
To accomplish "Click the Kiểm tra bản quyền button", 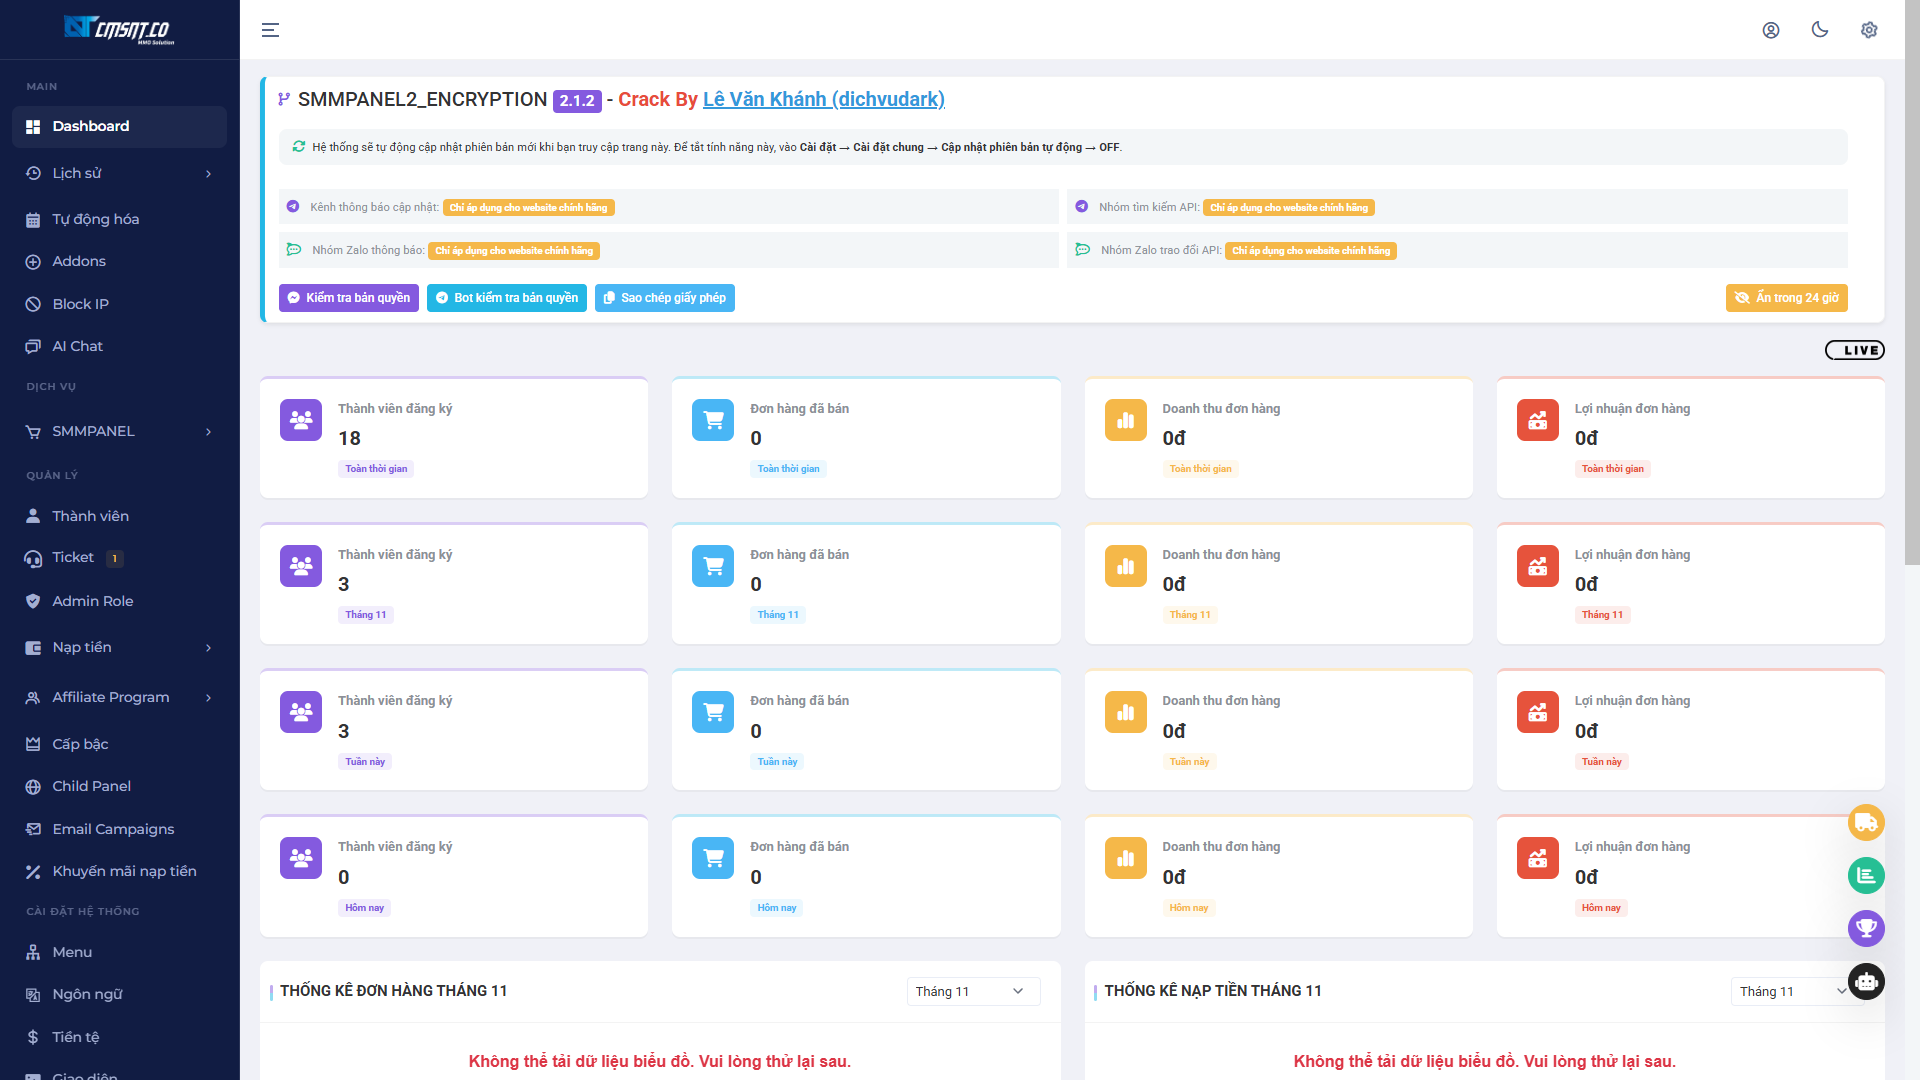I will click(x=348, y=298).
